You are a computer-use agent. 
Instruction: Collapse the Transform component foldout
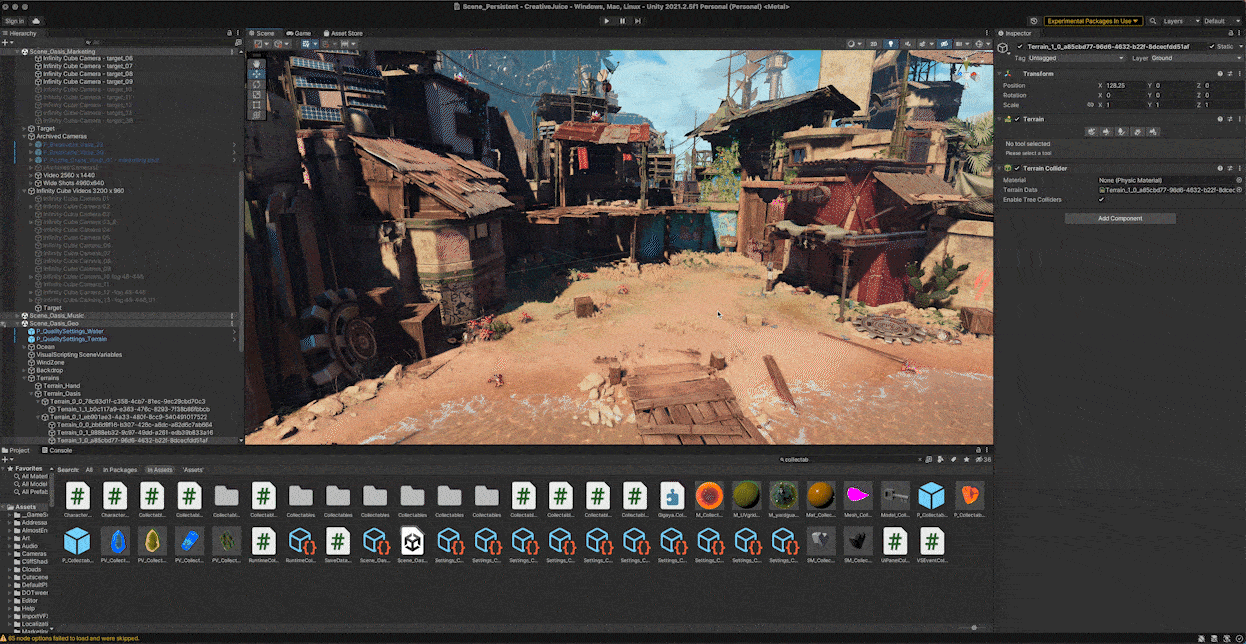(1001, 73)
